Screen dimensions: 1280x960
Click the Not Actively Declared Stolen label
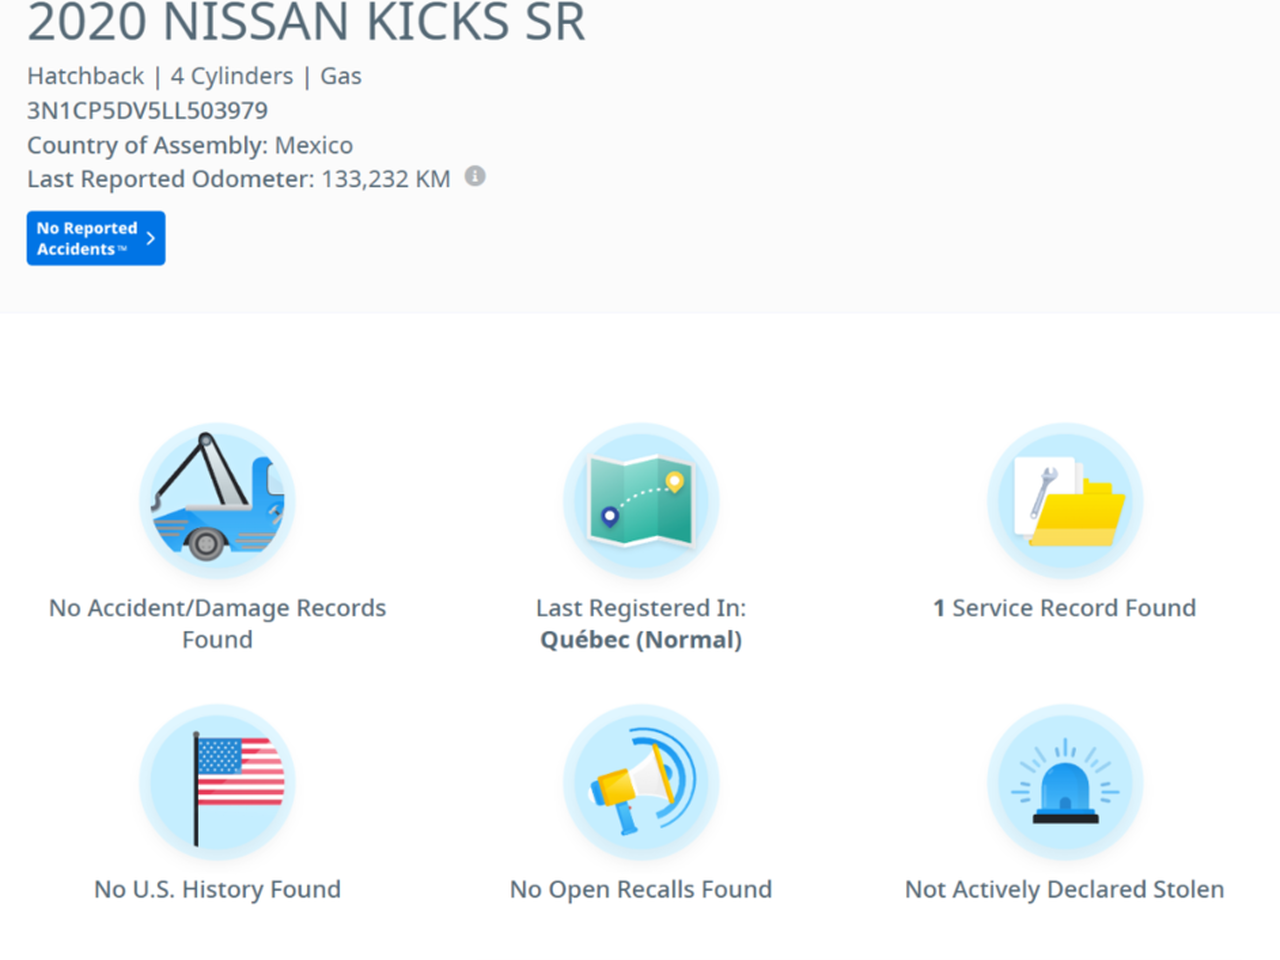point(1065,889)
